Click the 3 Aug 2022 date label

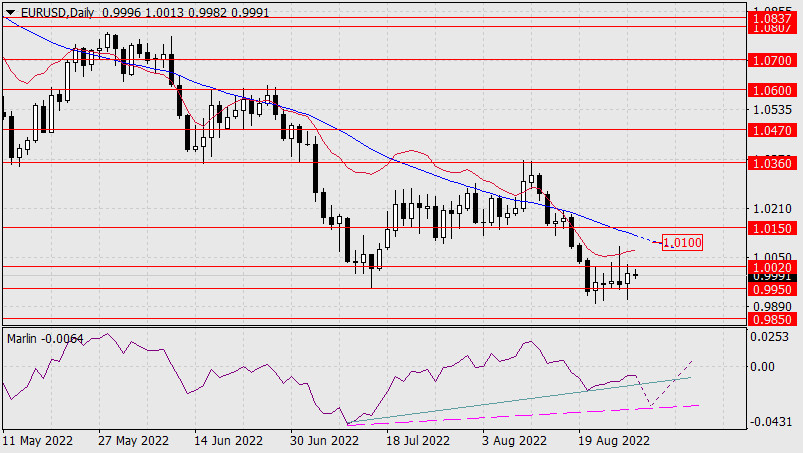(513, 440)
